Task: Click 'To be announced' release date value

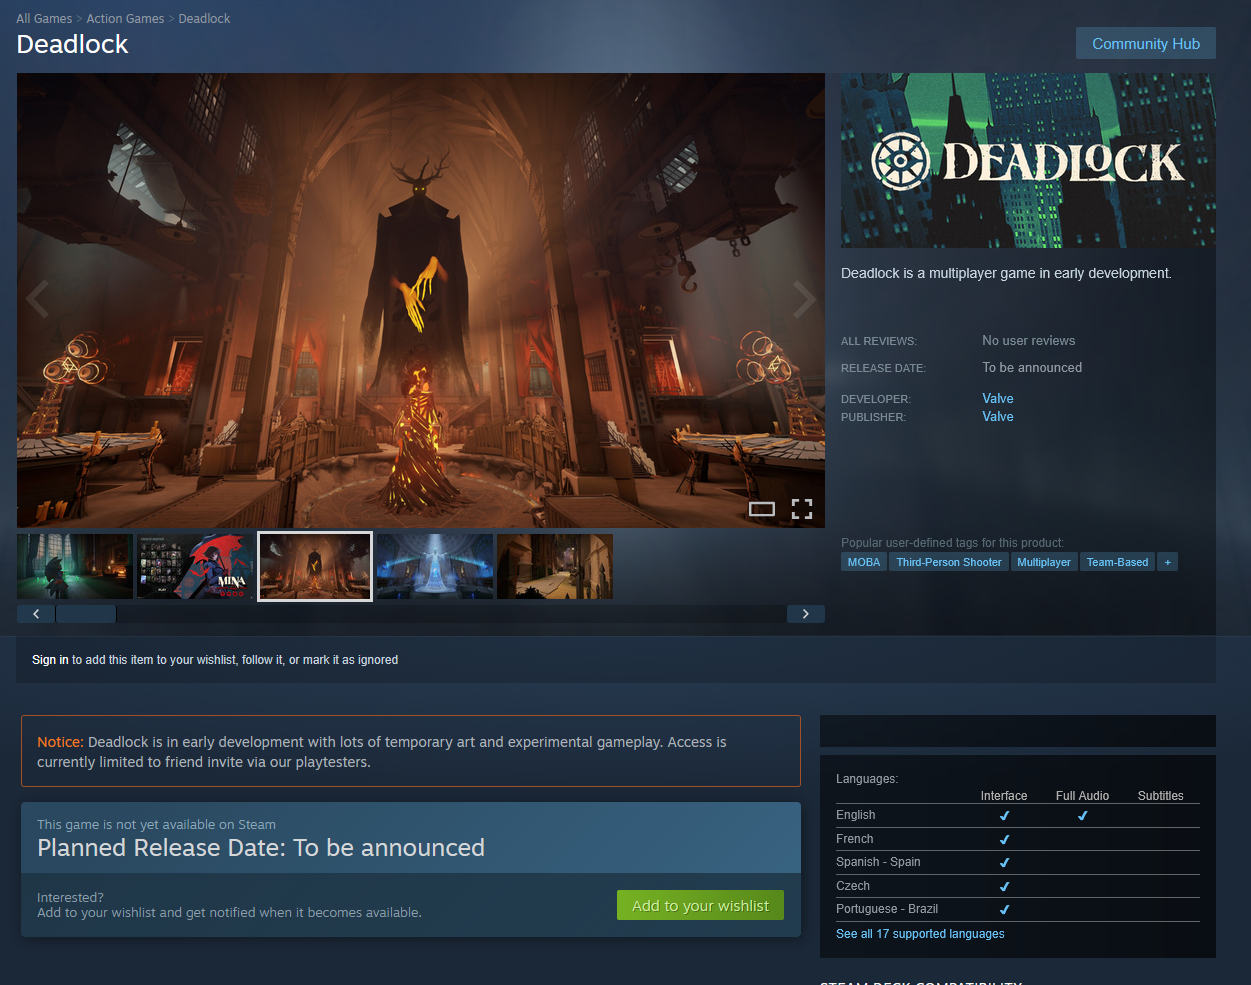Action: coord(1032,367)
